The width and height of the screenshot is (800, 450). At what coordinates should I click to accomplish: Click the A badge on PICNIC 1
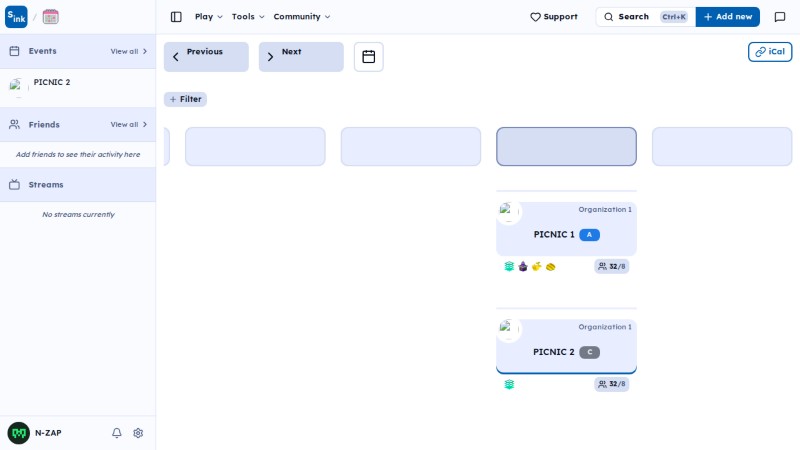(x=589, y=235)
